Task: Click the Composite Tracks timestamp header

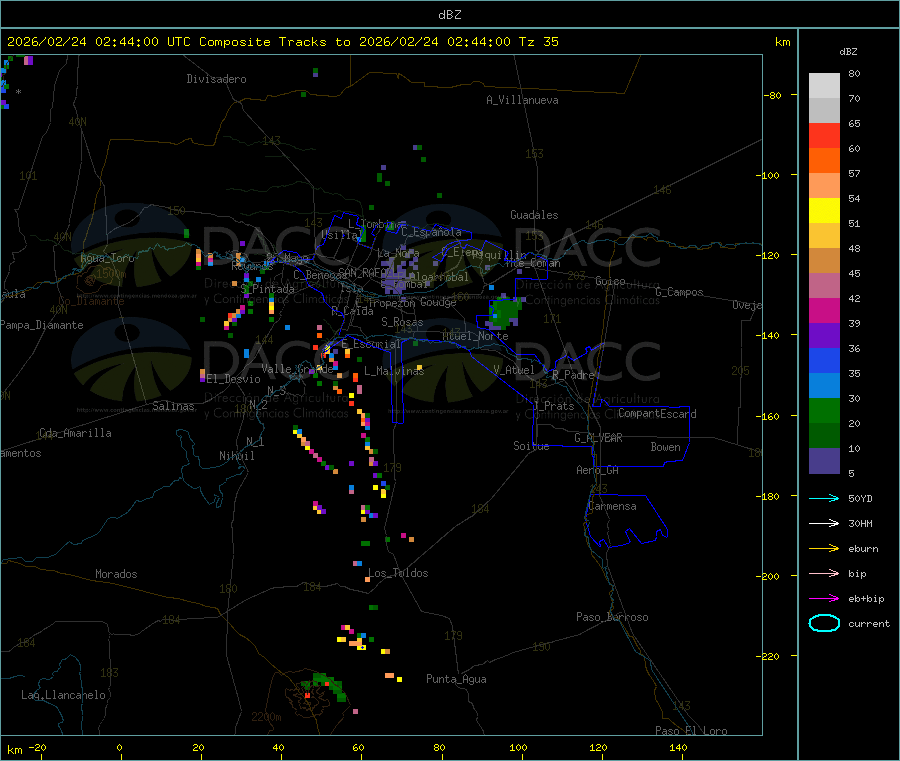Action: tap(282, 42)
